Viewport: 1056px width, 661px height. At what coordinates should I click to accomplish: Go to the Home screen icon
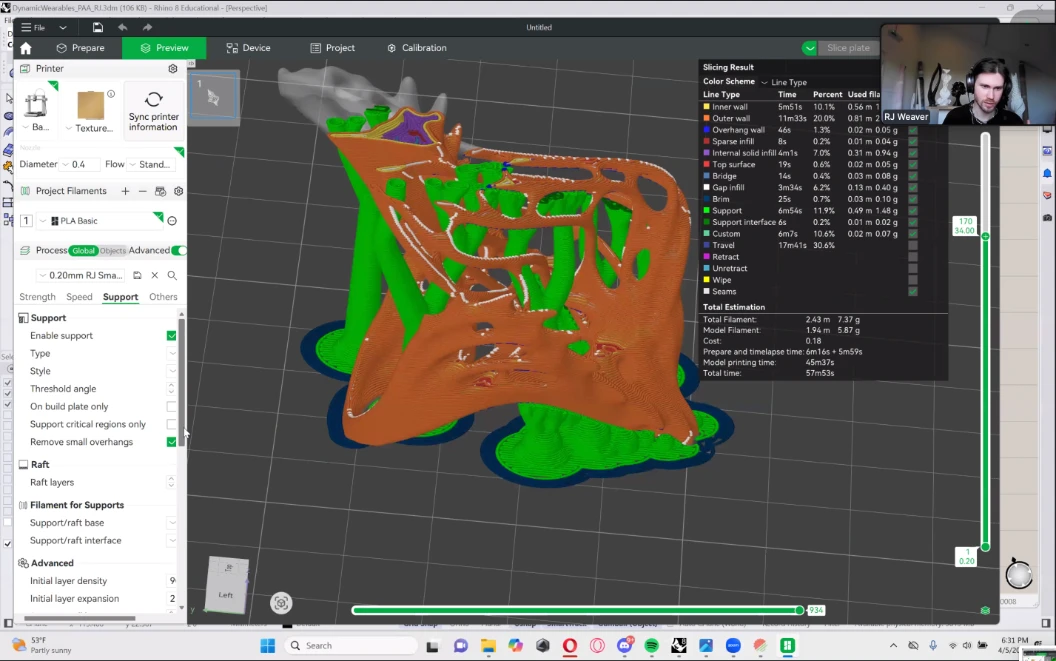pos(26,48)
